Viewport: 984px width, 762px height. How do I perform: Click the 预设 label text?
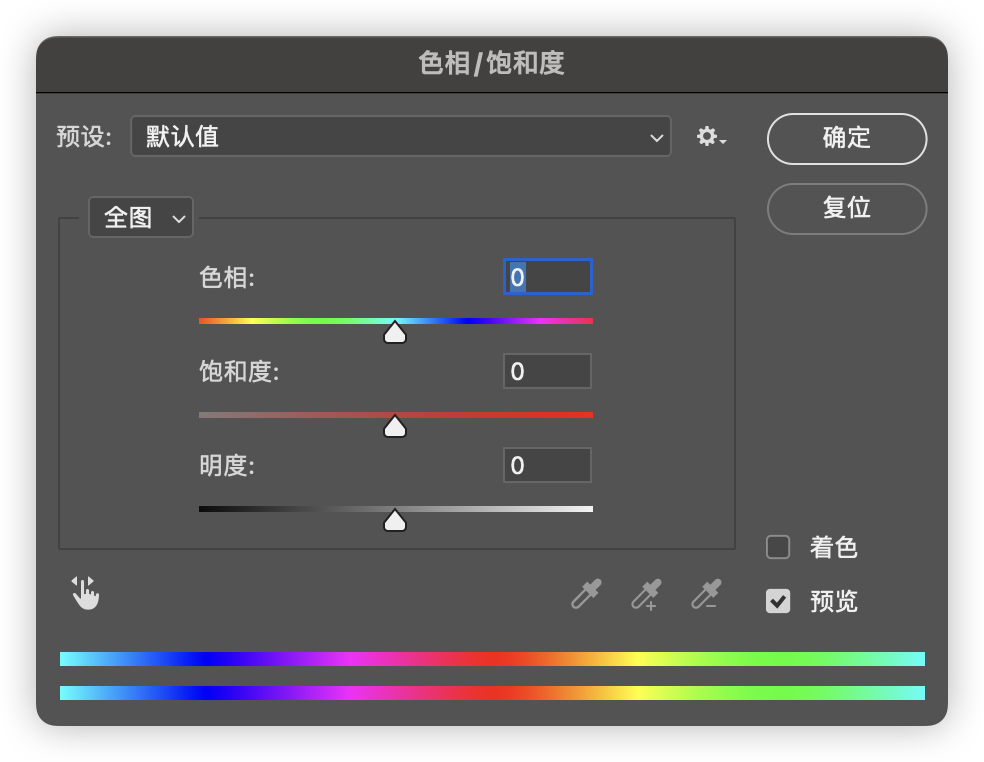point(84,136)
